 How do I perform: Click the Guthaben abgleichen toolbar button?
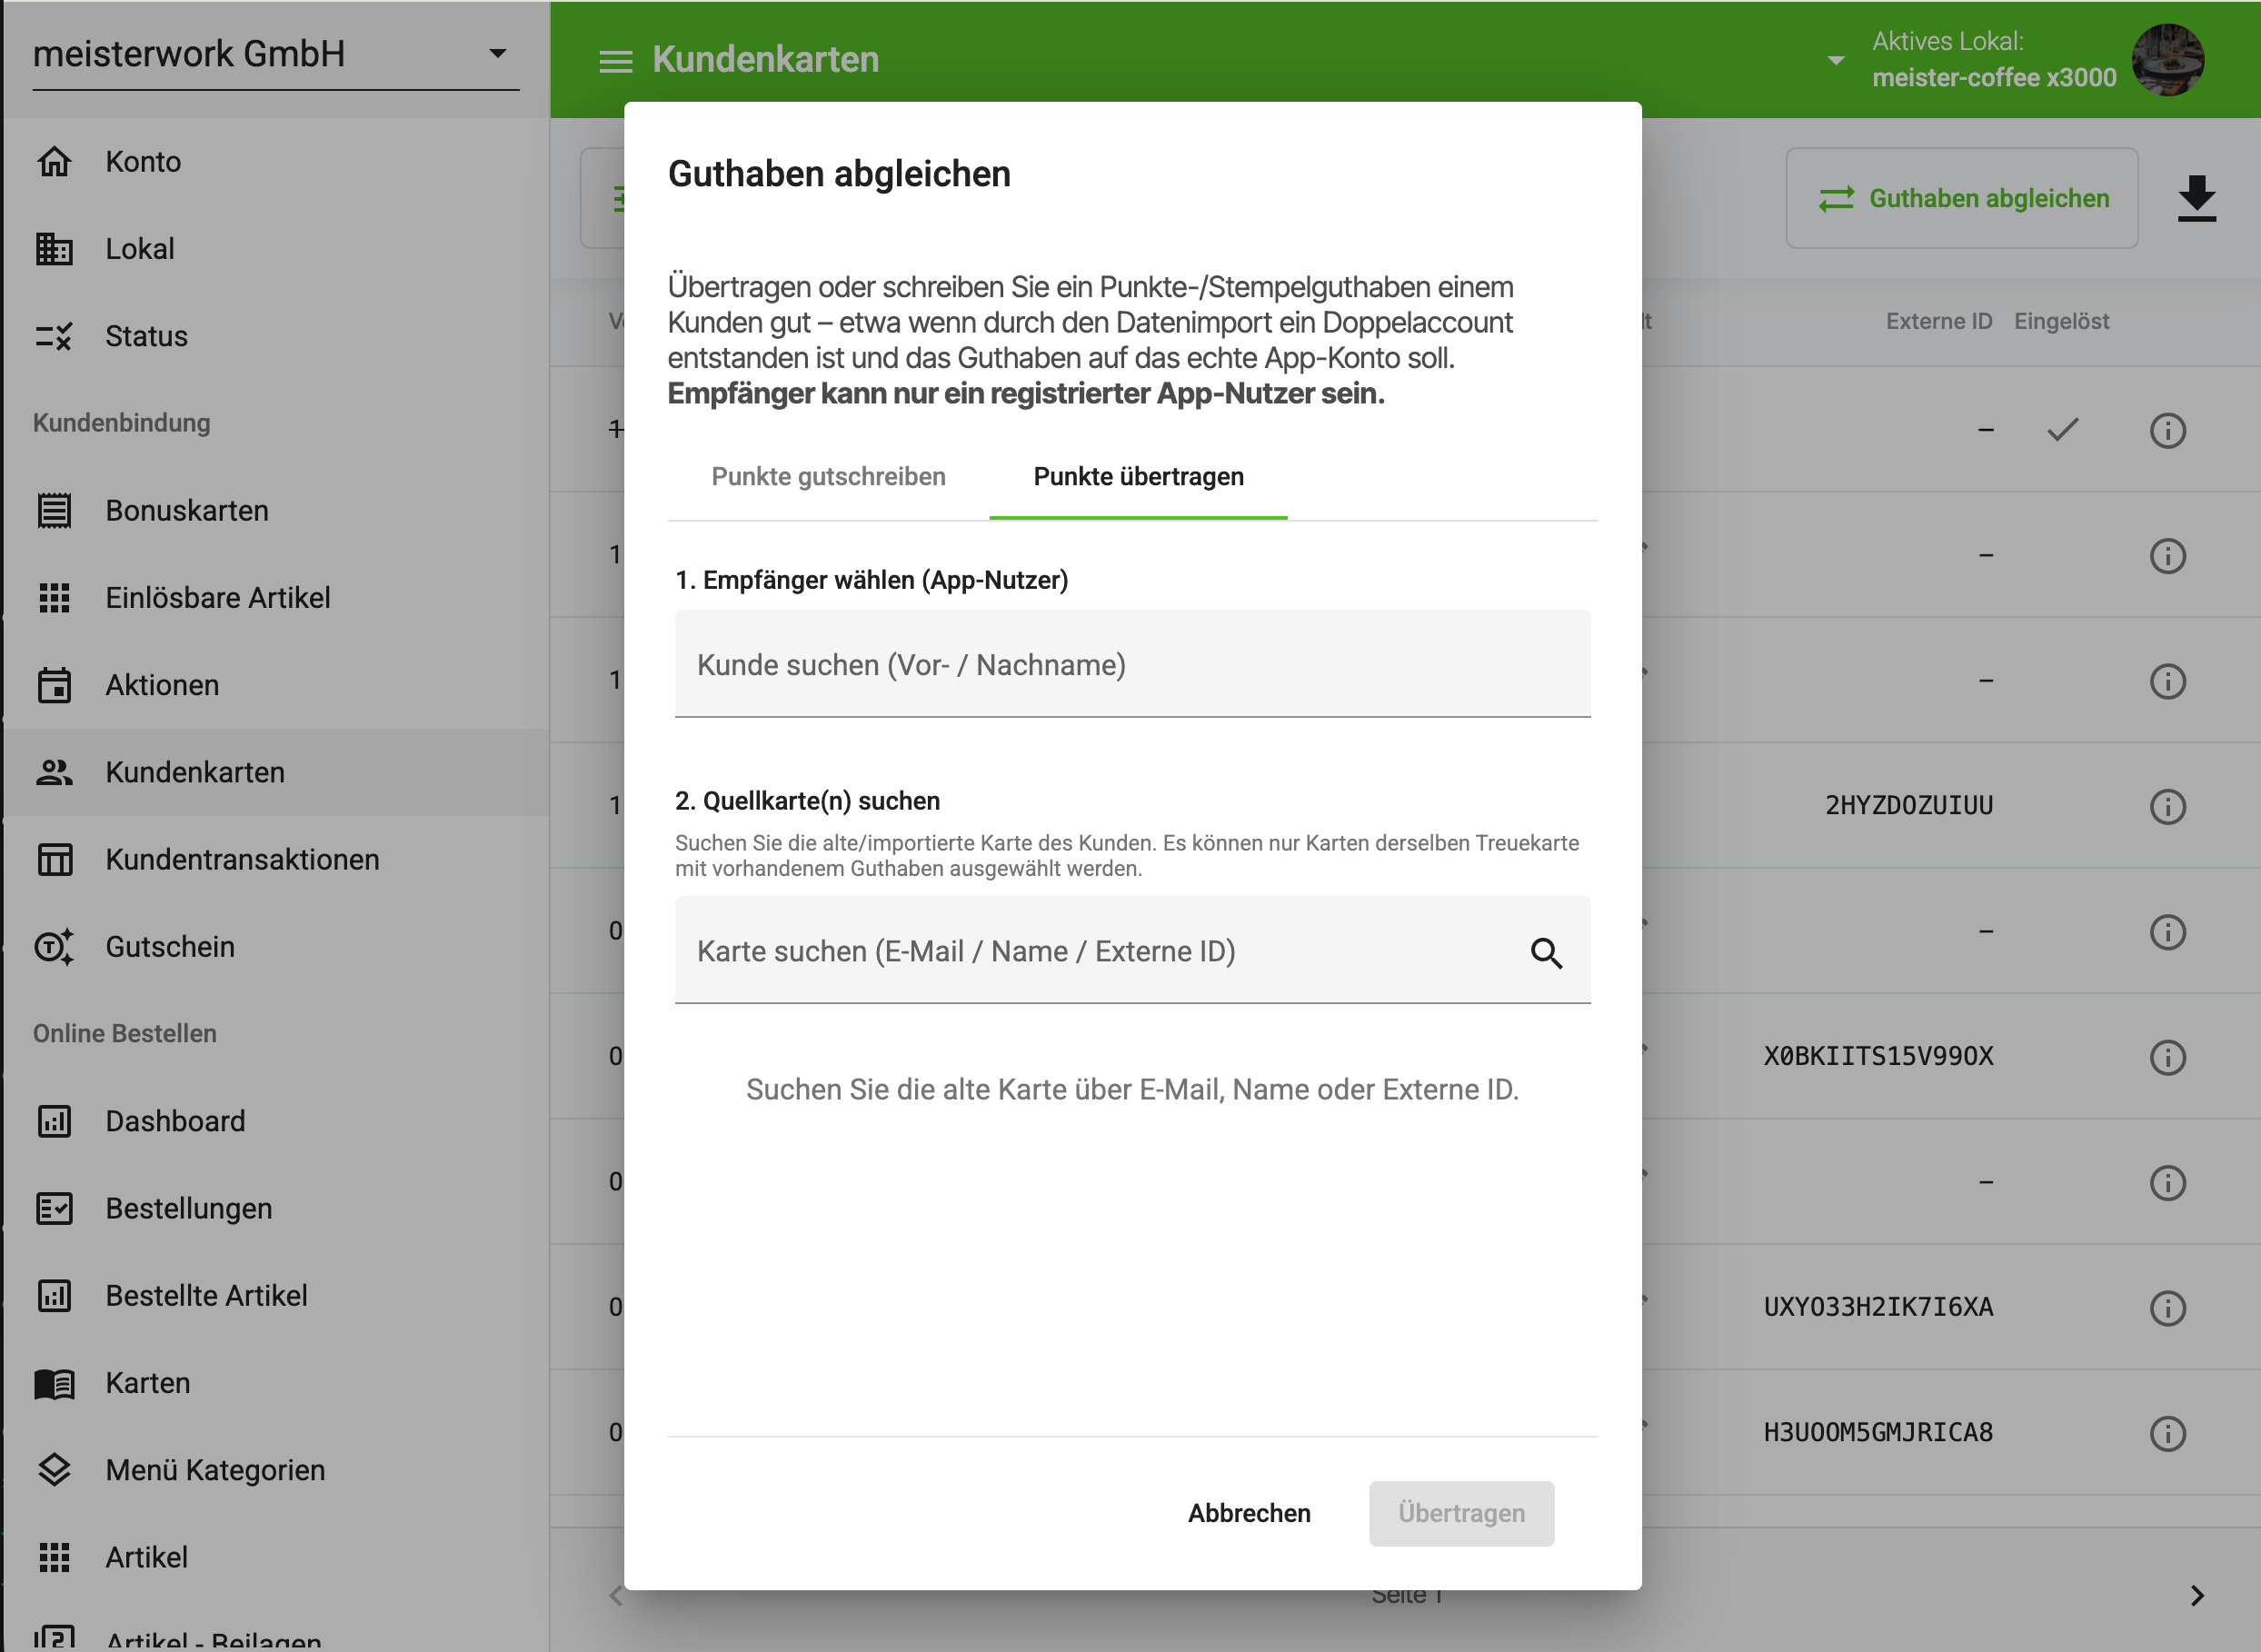(x=1962, y=198)
